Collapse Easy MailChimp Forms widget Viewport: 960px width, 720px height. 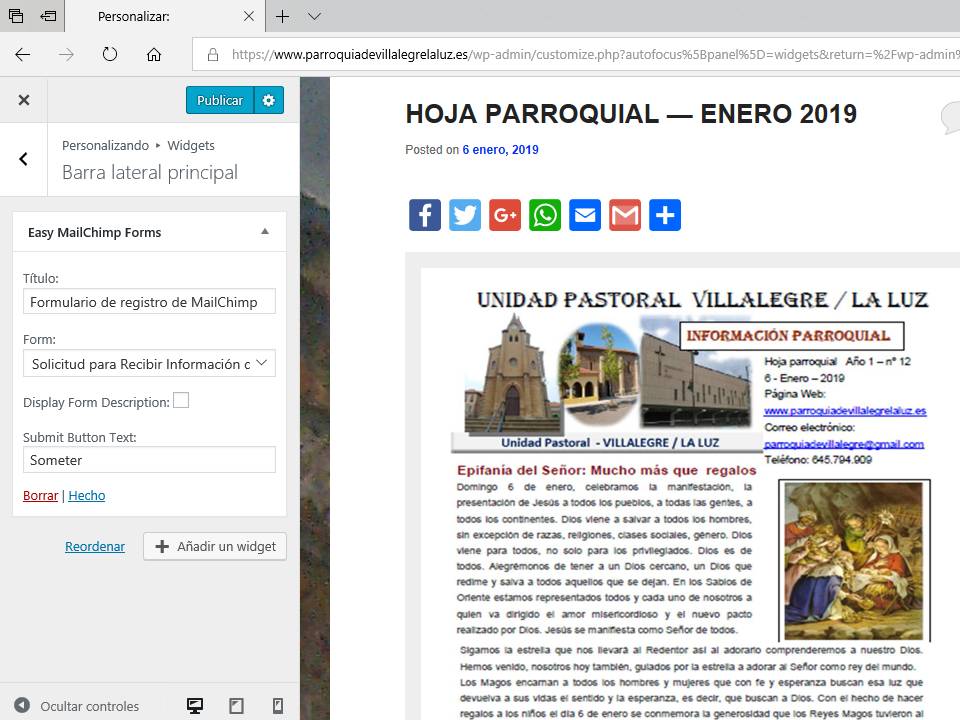click(x=265, y=231)
